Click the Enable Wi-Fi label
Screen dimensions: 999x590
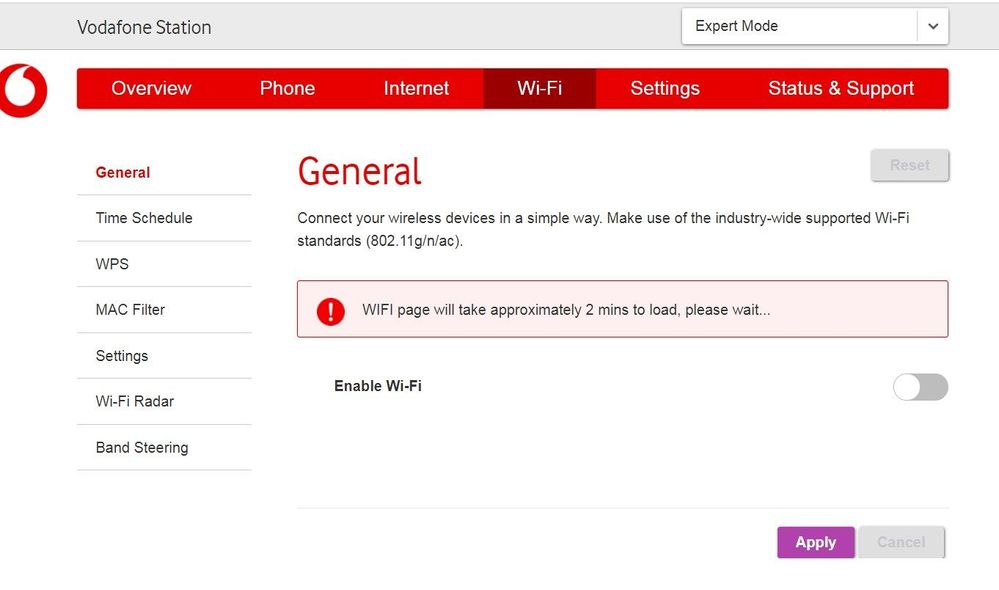[378, 386]
